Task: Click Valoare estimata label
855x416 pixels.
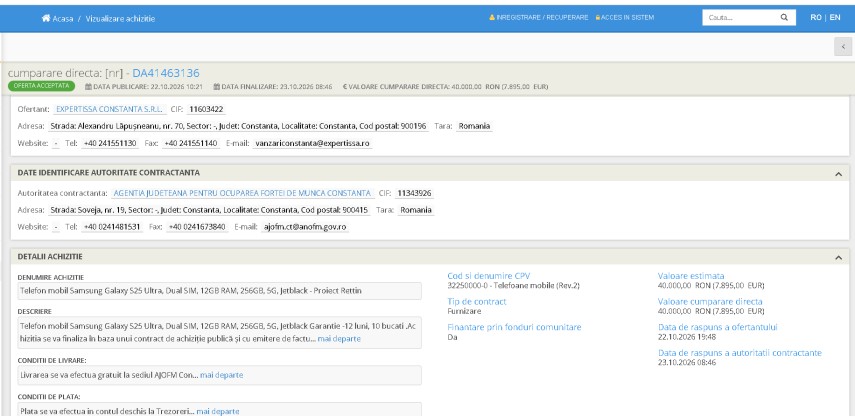Action: 691,276
